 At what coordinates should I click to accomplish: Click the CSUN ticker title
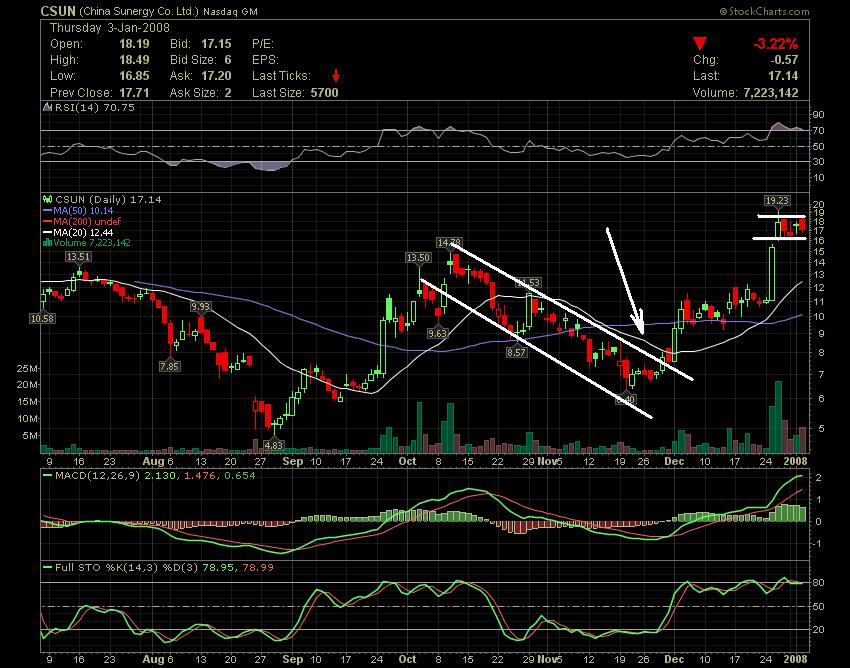tap(58, 11)
